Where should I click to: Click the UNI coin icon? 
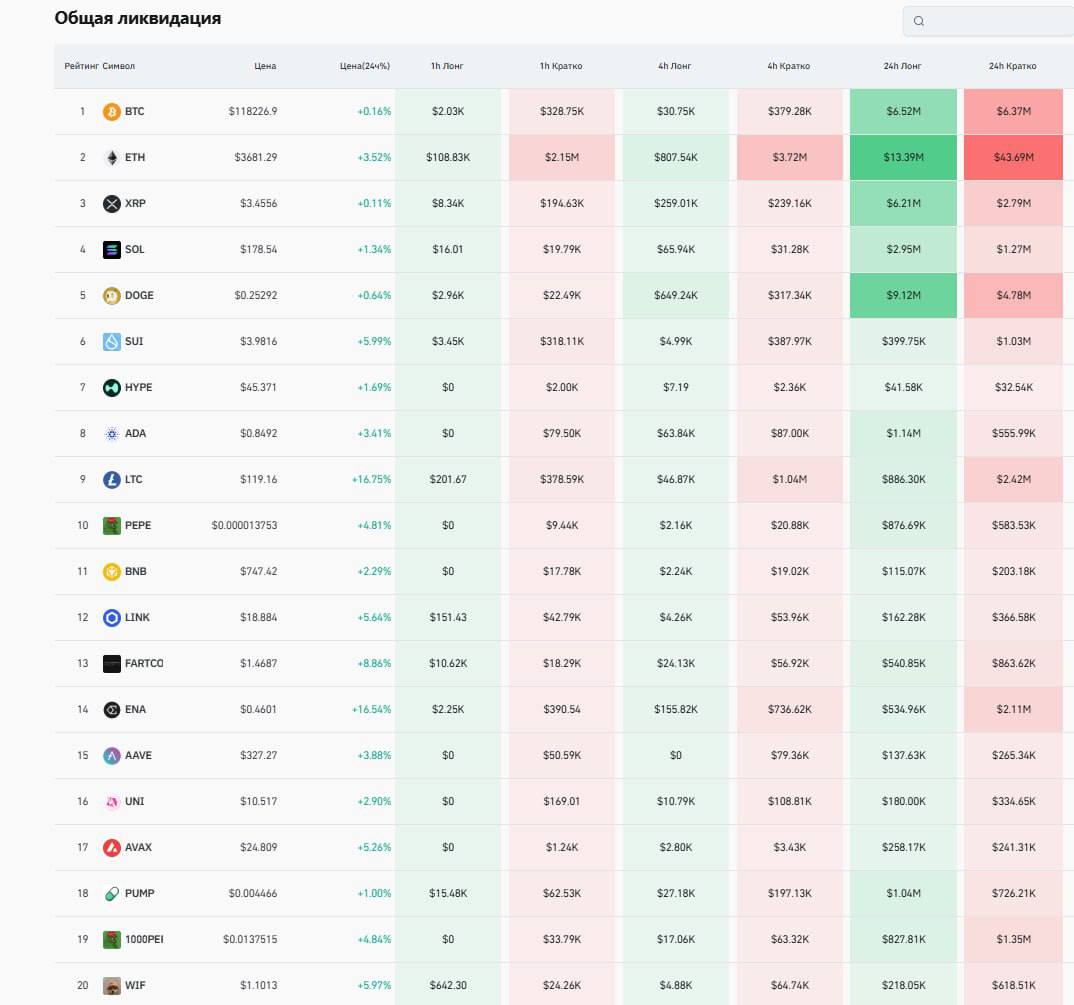112,801
